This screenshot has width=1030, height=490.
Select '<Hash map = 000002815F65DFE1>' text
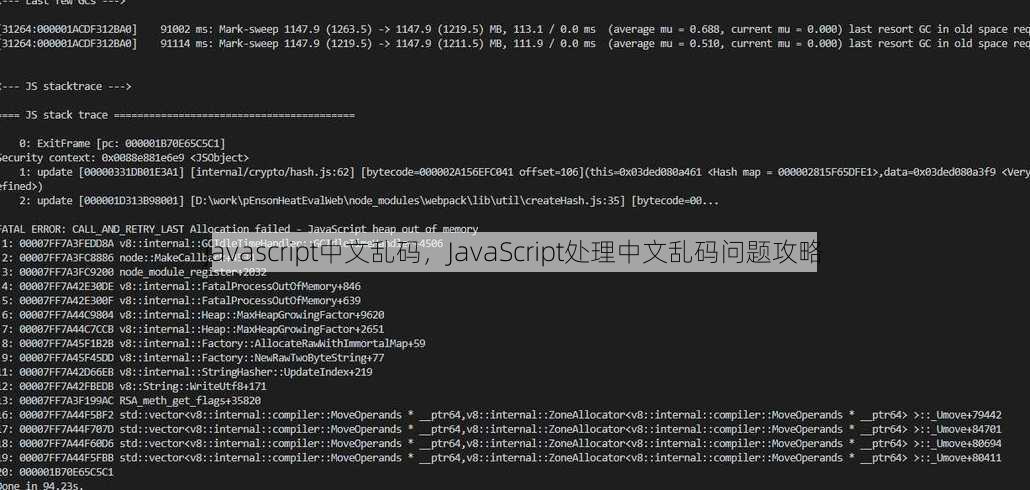[794, 172]
